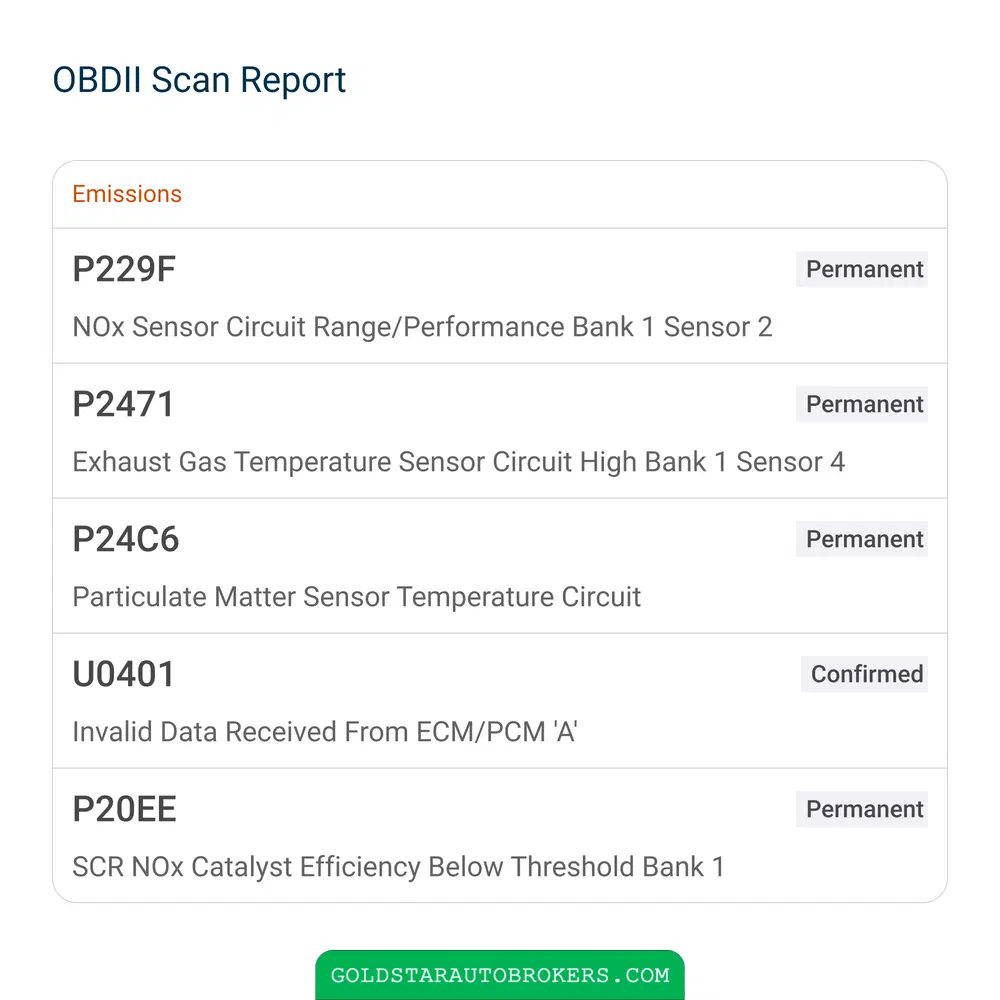Screen dimensions: 1000x1000
Task: Open Particulate Matter Sensor Temperature Circuit text
Action: pyautogui.click(x=357, y=598)
